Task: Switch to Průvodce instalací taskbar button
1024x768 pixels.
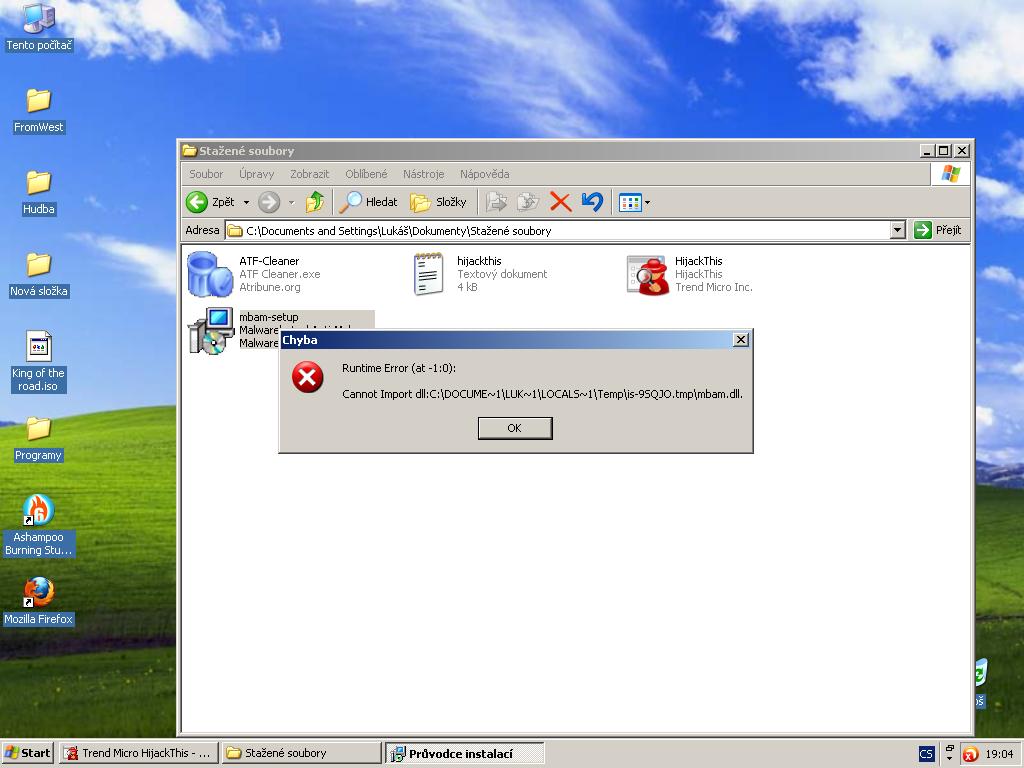Action: click(464, 753)
